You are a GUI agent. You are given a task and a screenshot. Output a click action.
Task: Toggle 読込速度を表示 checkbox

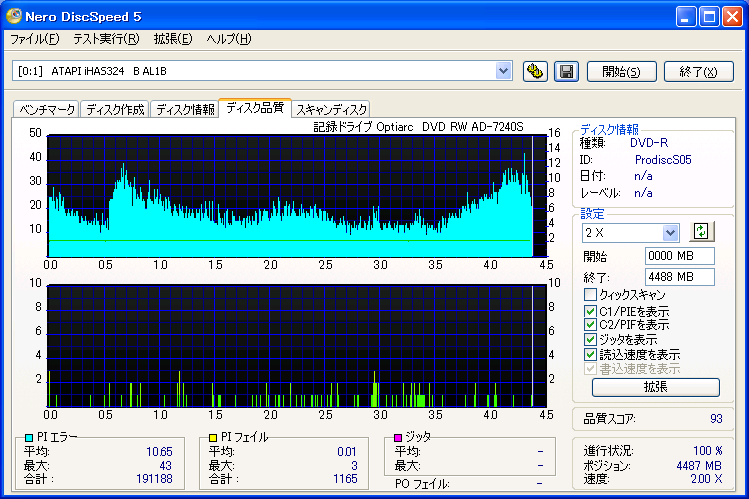(x=590, y=354)
